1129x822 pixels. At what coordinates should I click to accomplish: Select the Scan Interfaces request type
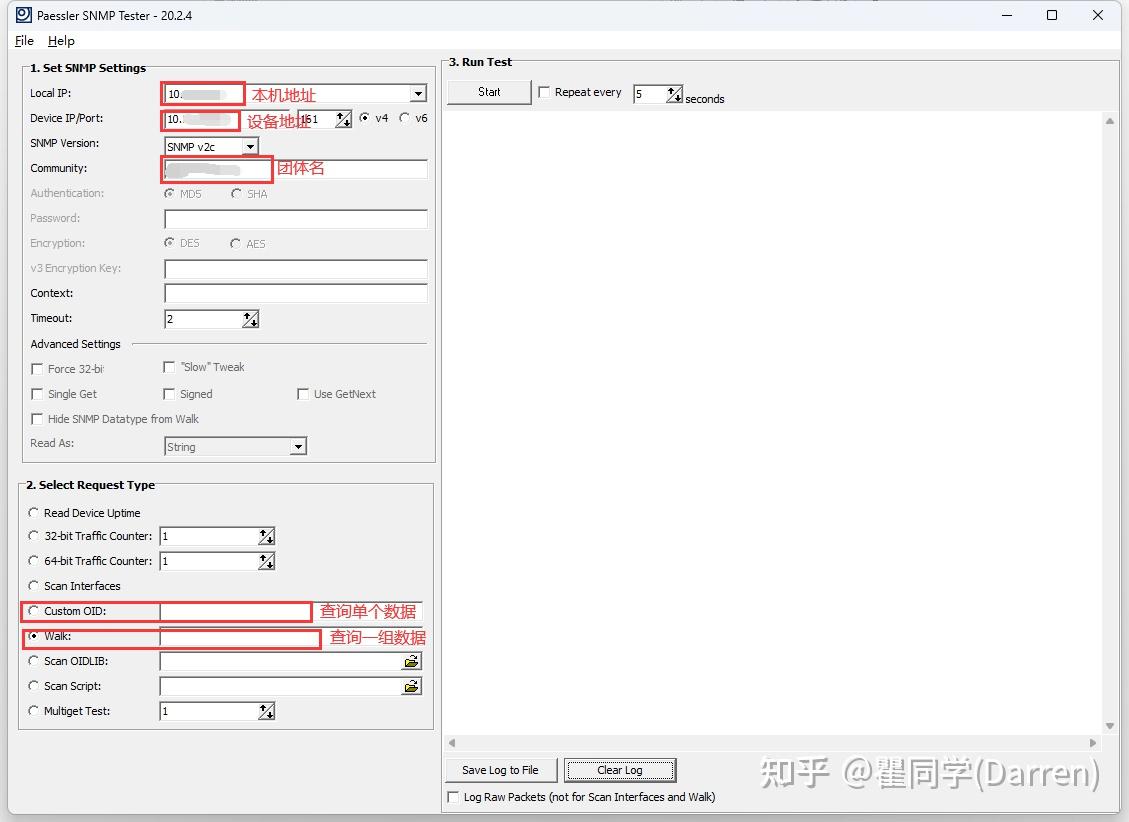click(33, 586)
